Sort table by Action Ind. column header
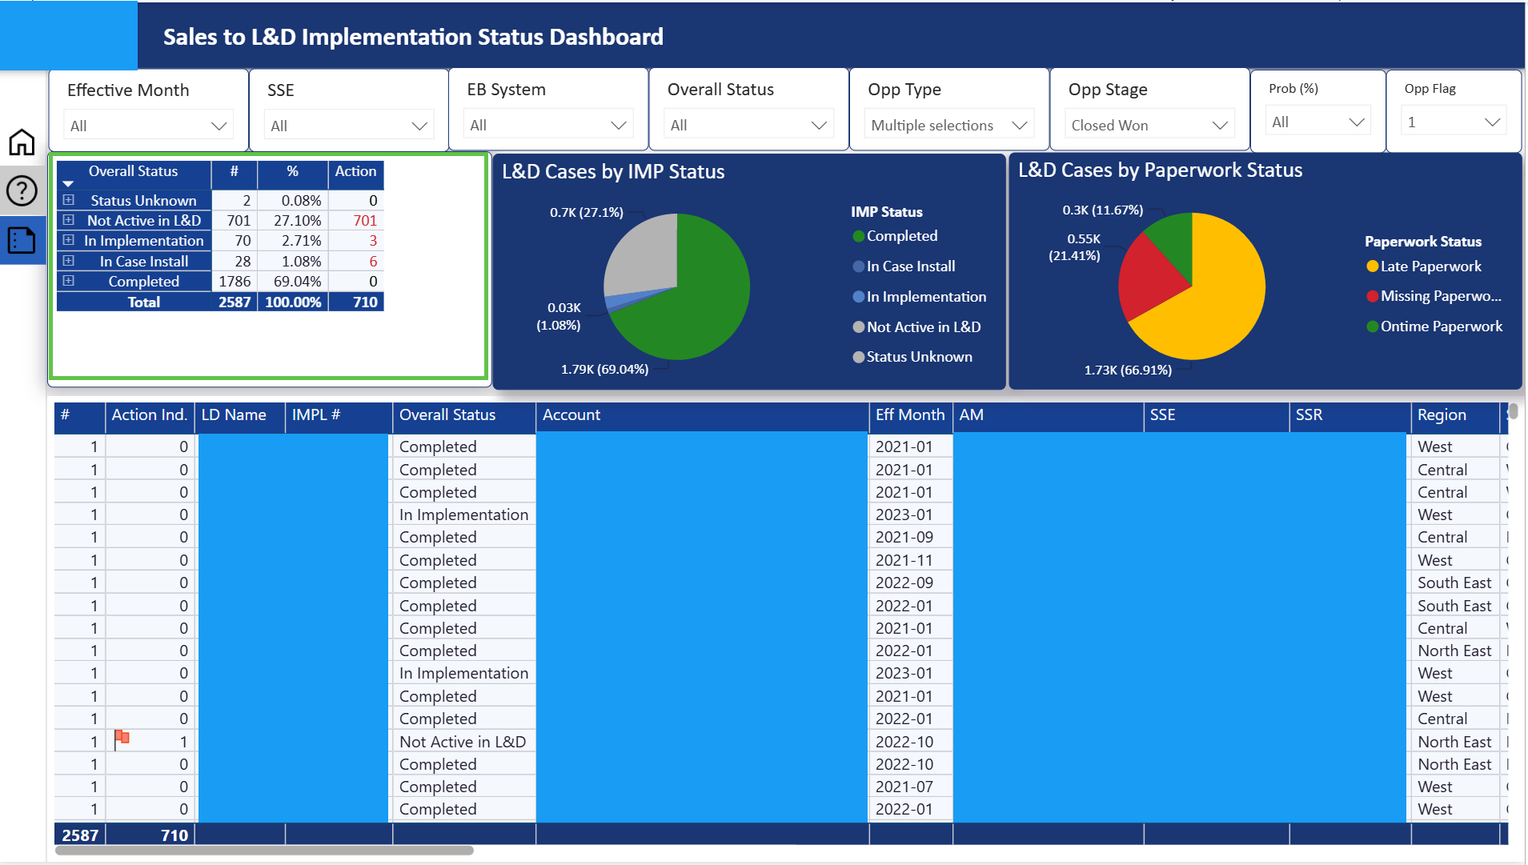1528x865 pixels. point(149,415)
